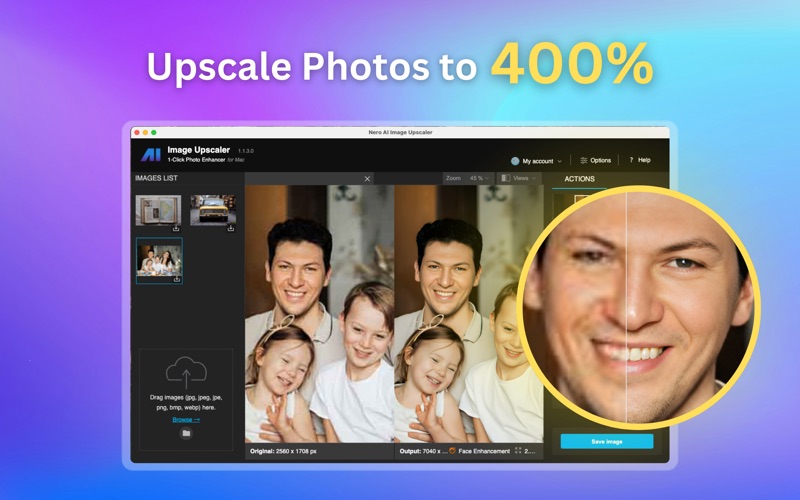This screenshot has height=500, width=800.
Task: Click the cloud upload icon
Action: [186, 375]
